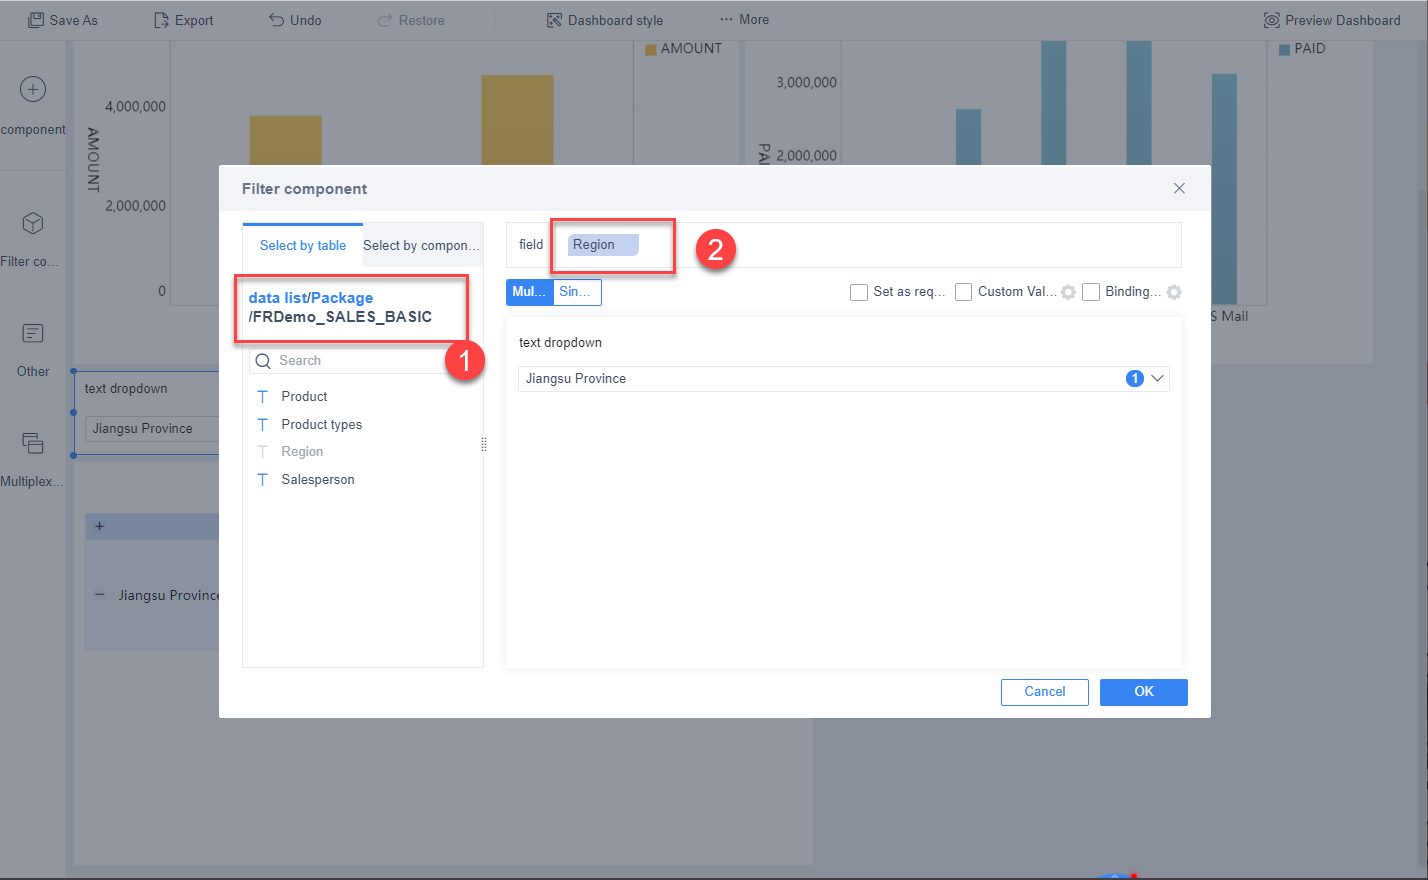The width and height of the screenshot is (1428, 880).
Task: Check the Set as required checkbox
Action: tap(859, 292)
